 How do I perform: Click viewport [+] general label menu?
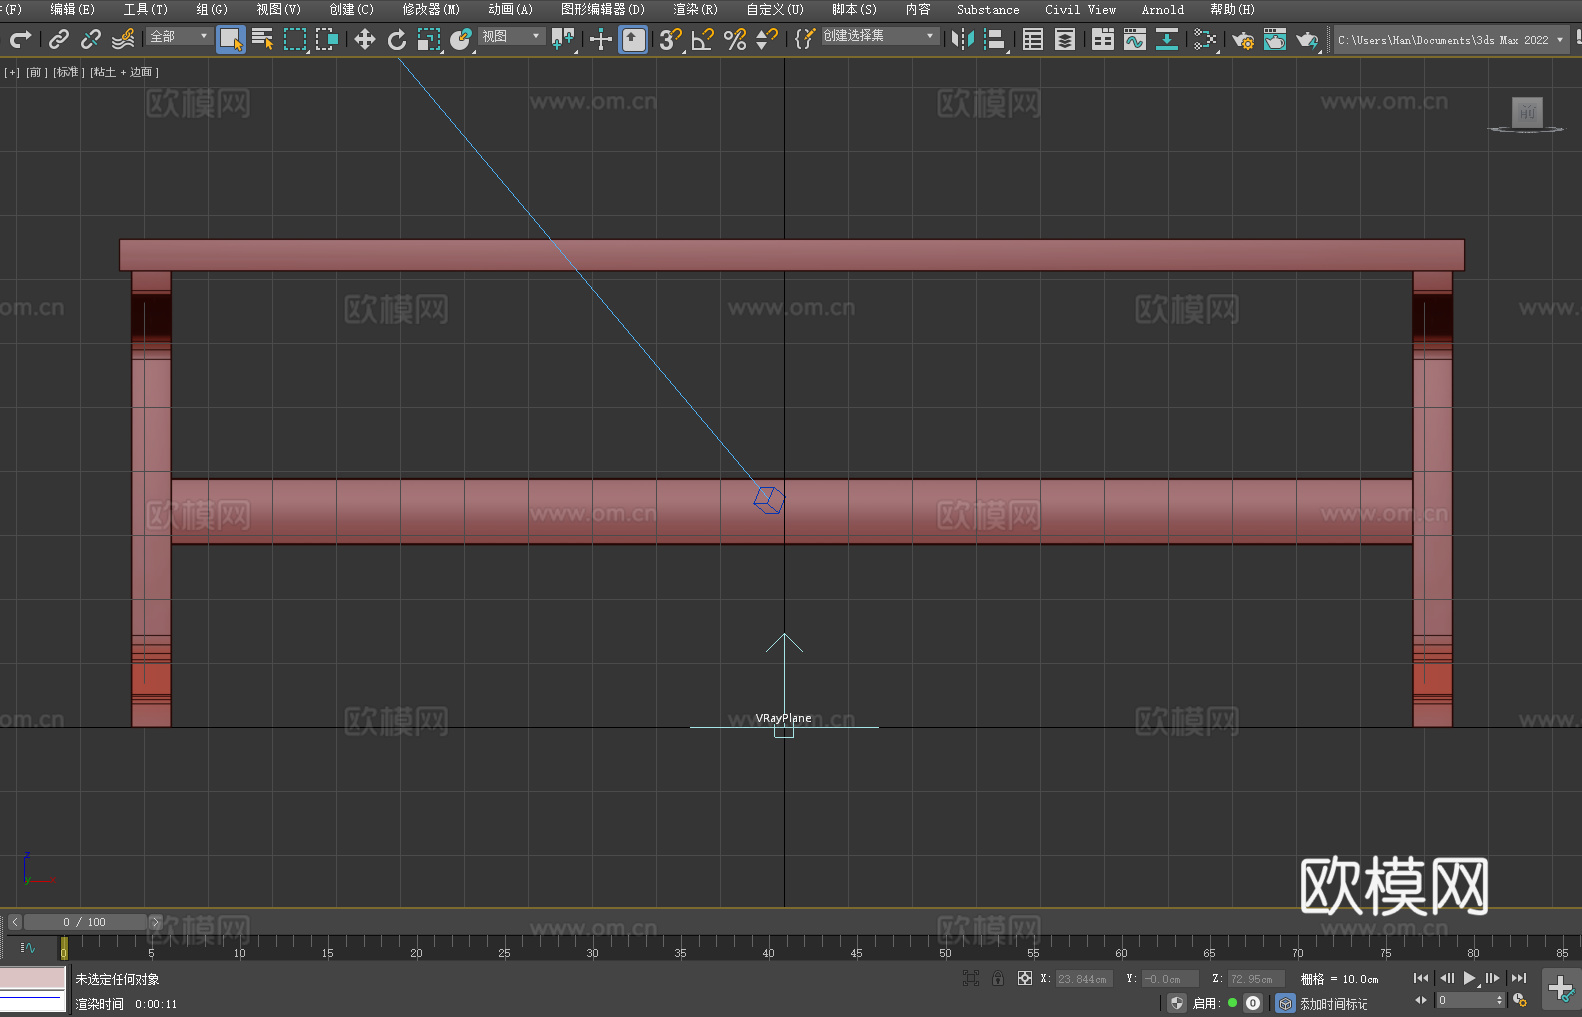(12, 72)
